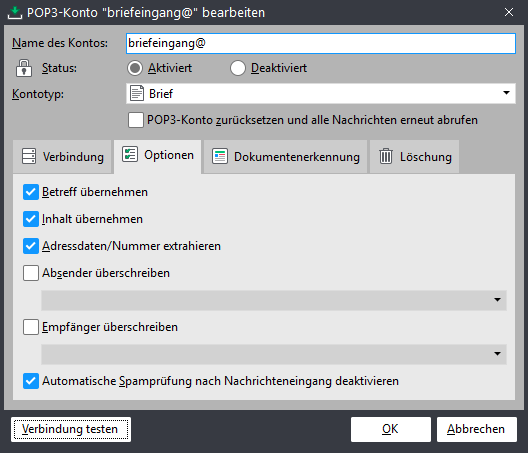Open the Kontotyp dropdown
Screen dimensions: 528x453
[321, 94]
